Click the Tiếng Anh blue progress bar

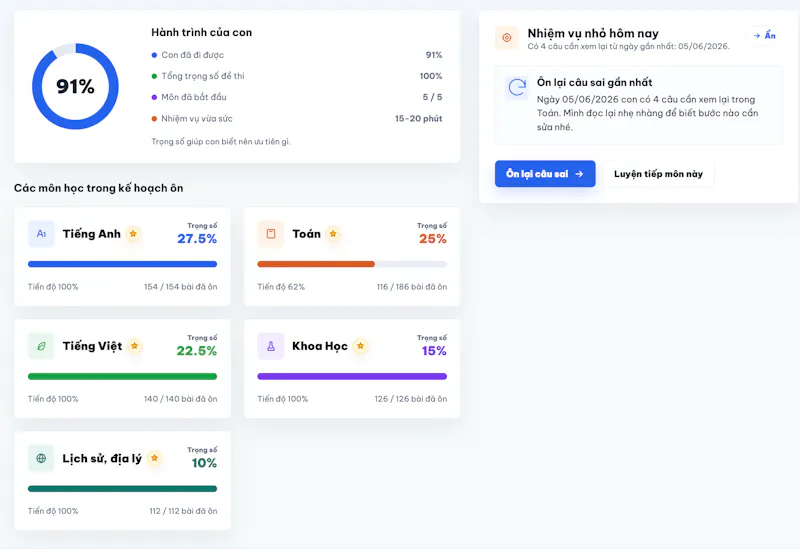(x=122, y=264)
